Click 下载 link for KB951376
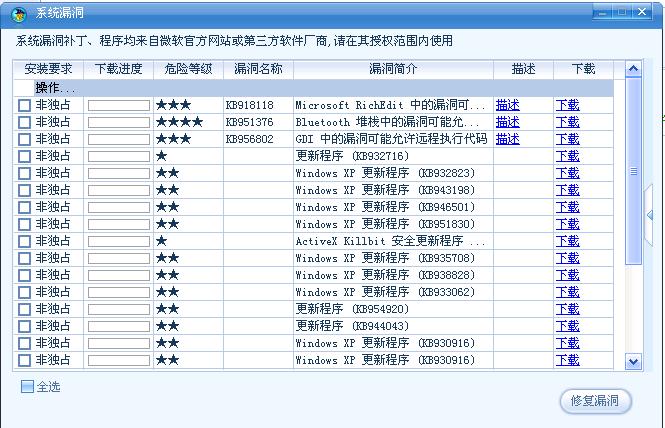The image size is (665, 428). click(567, 122)
